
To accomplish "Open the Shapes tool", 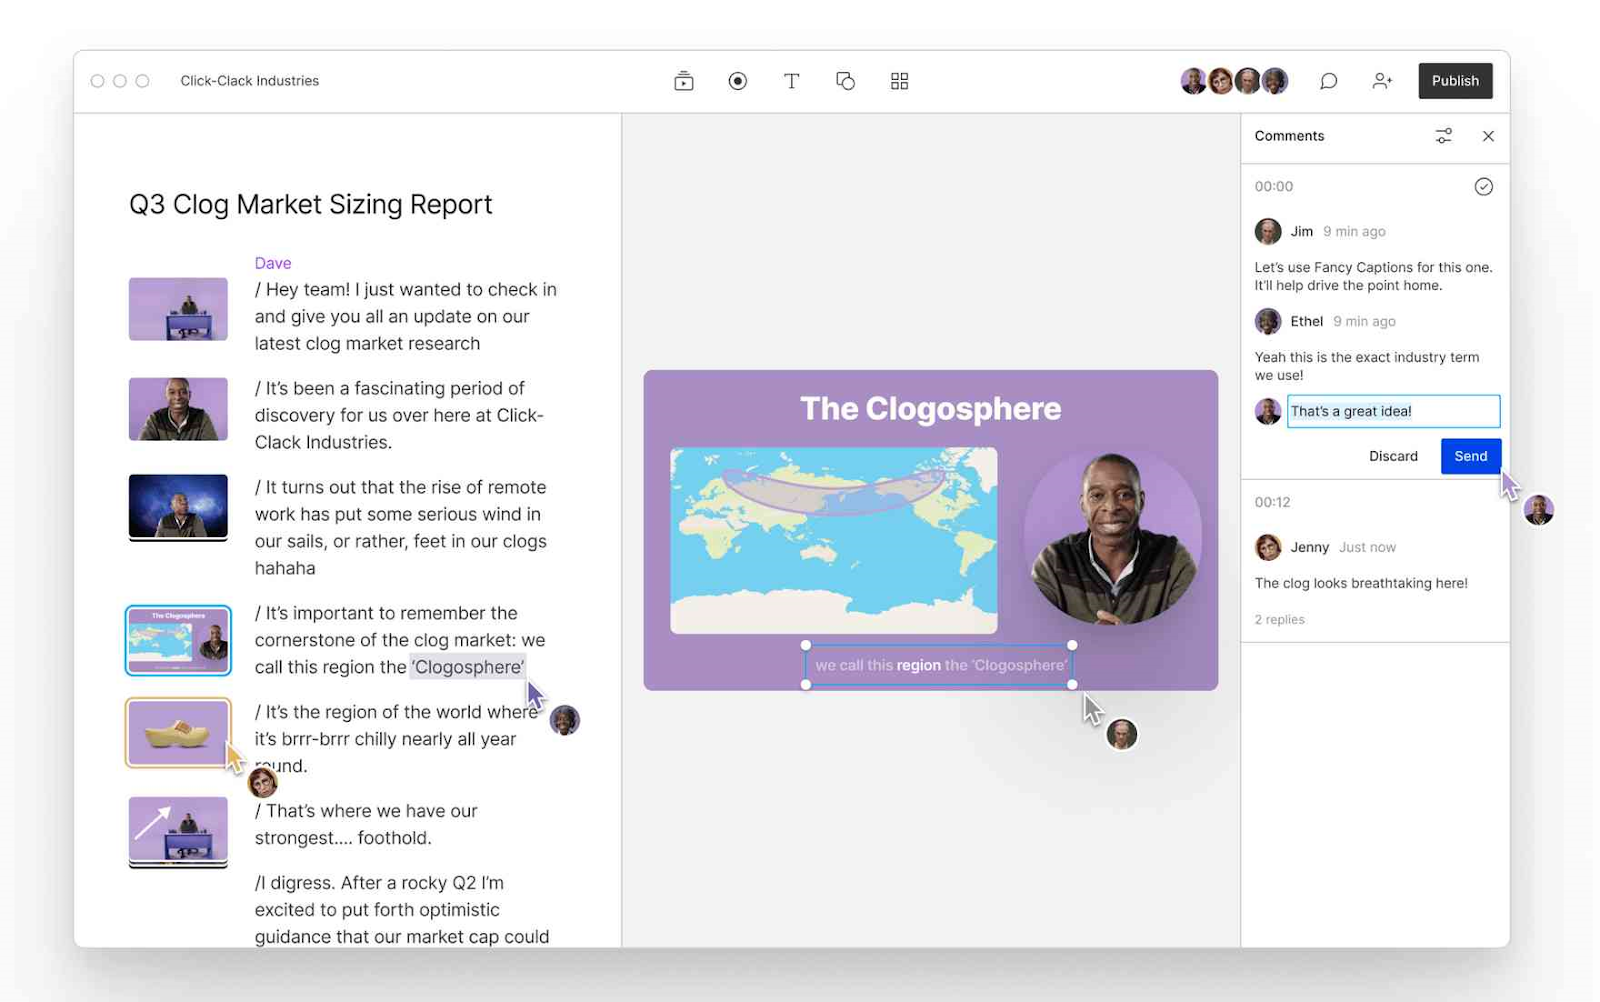I will click(845, 81).
